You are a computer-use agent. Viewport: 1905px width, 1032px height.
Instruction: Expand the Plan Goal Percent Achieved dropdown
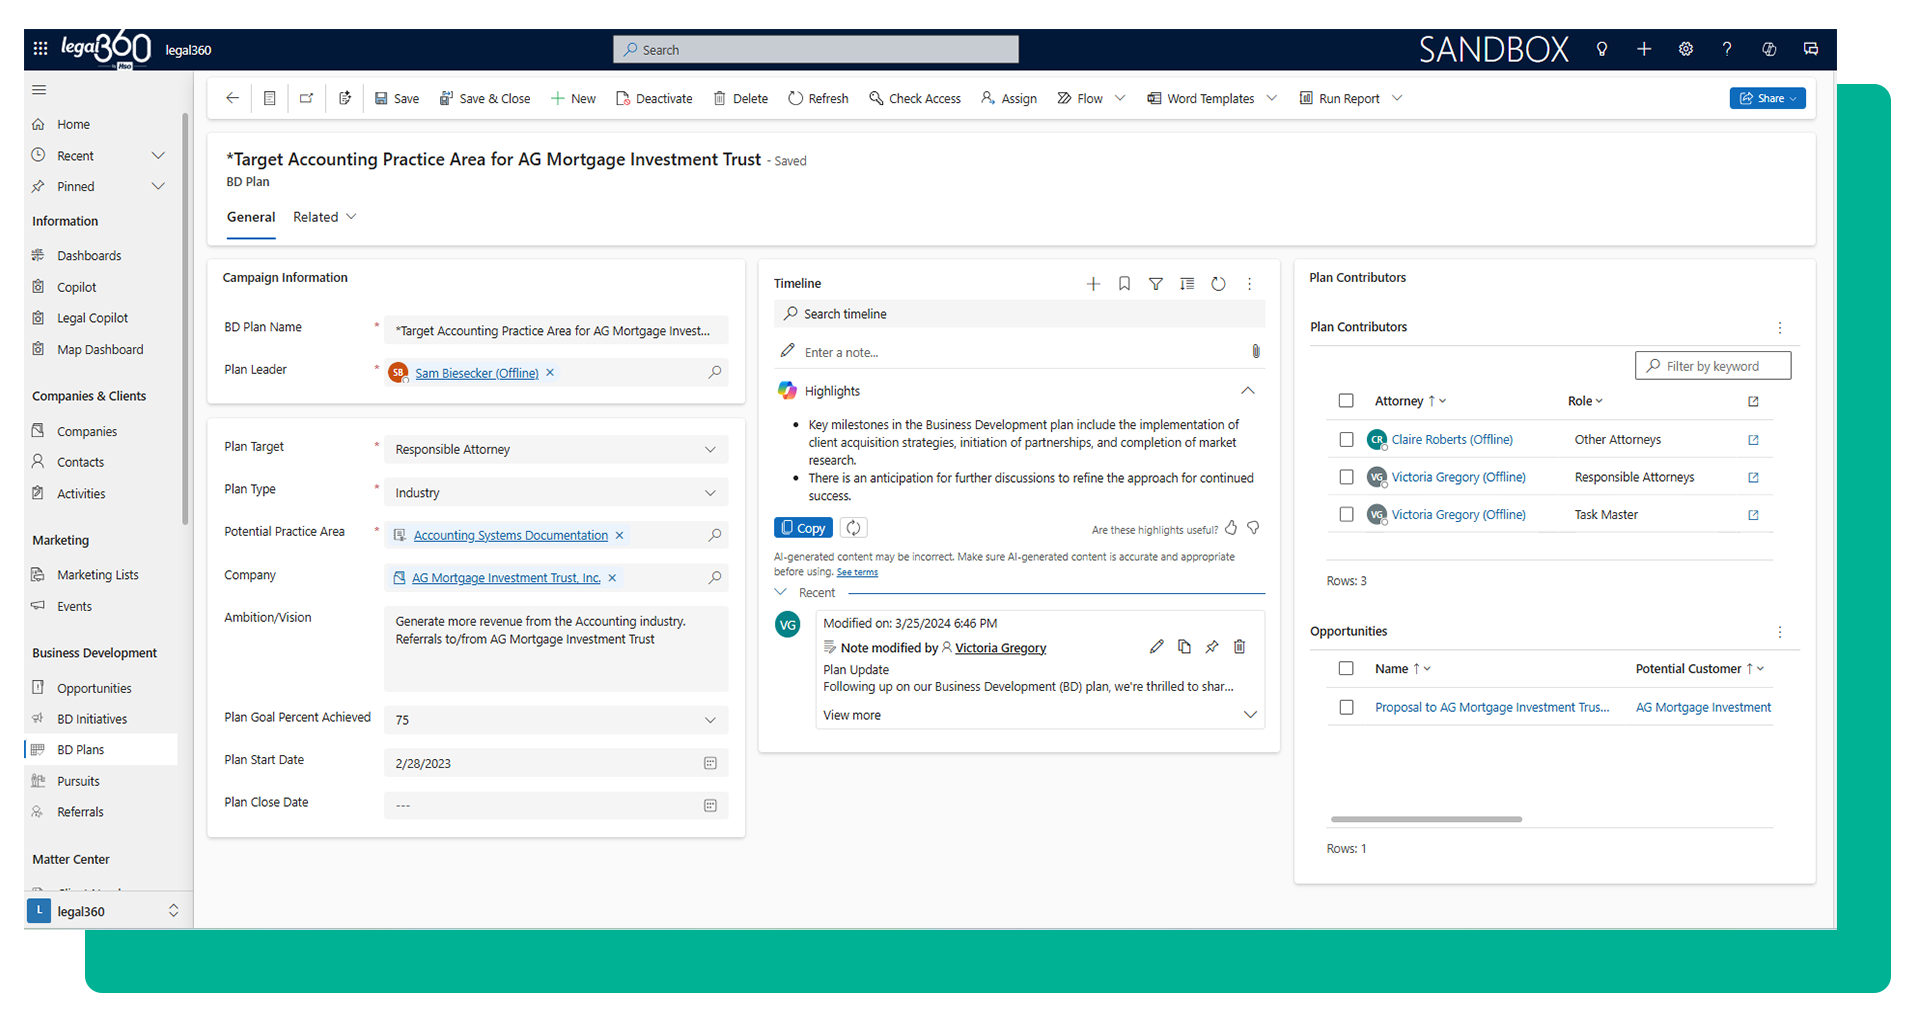point(709,720)
